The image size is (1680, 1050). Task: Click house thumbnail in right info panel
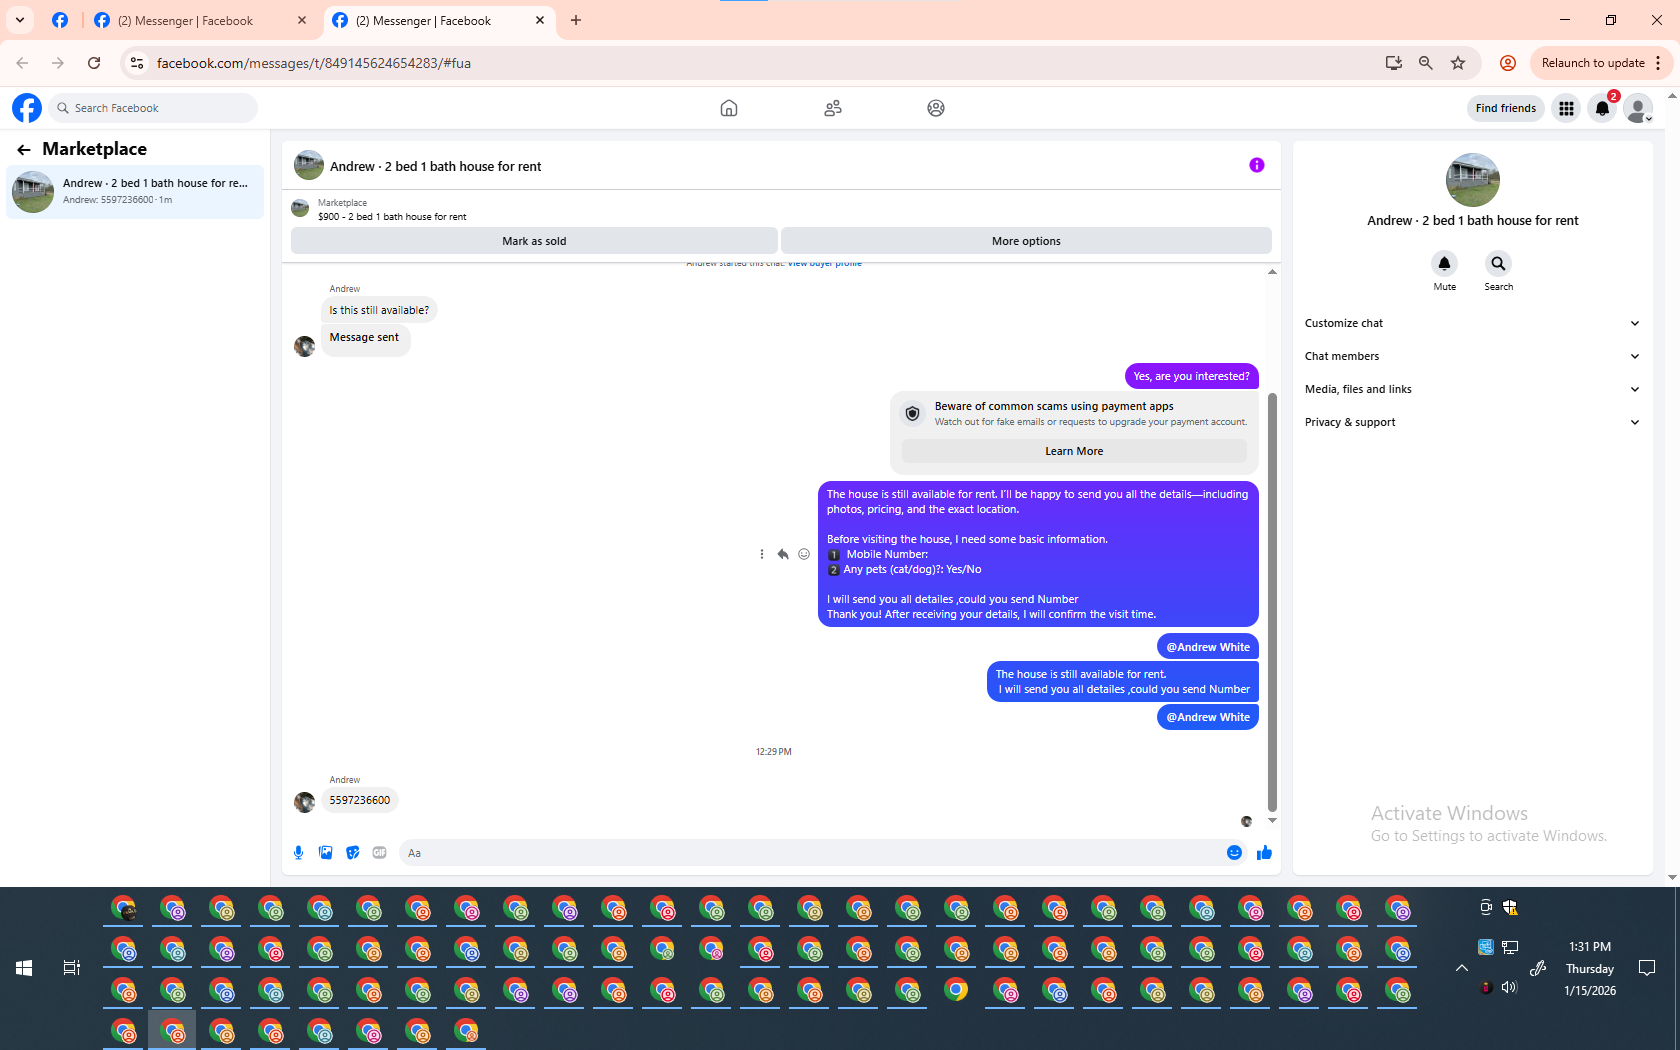[1472, 180]
